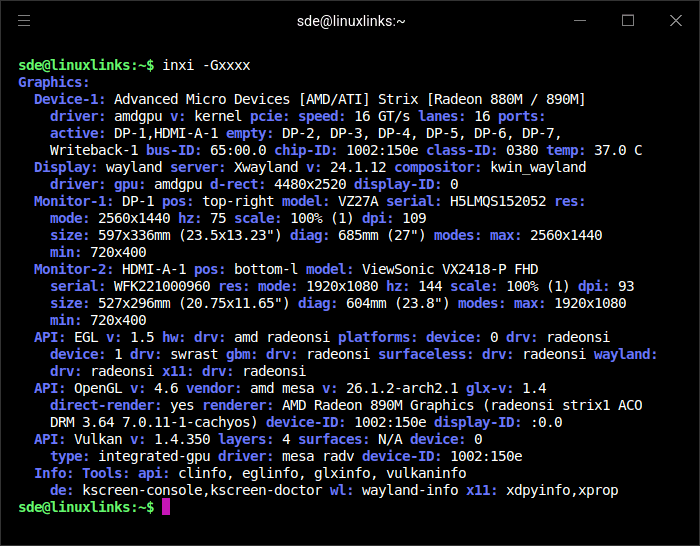This screenshot has height=546, width=700.
Task: Click diag value 685mm (27")
Action: coord(382,235)
